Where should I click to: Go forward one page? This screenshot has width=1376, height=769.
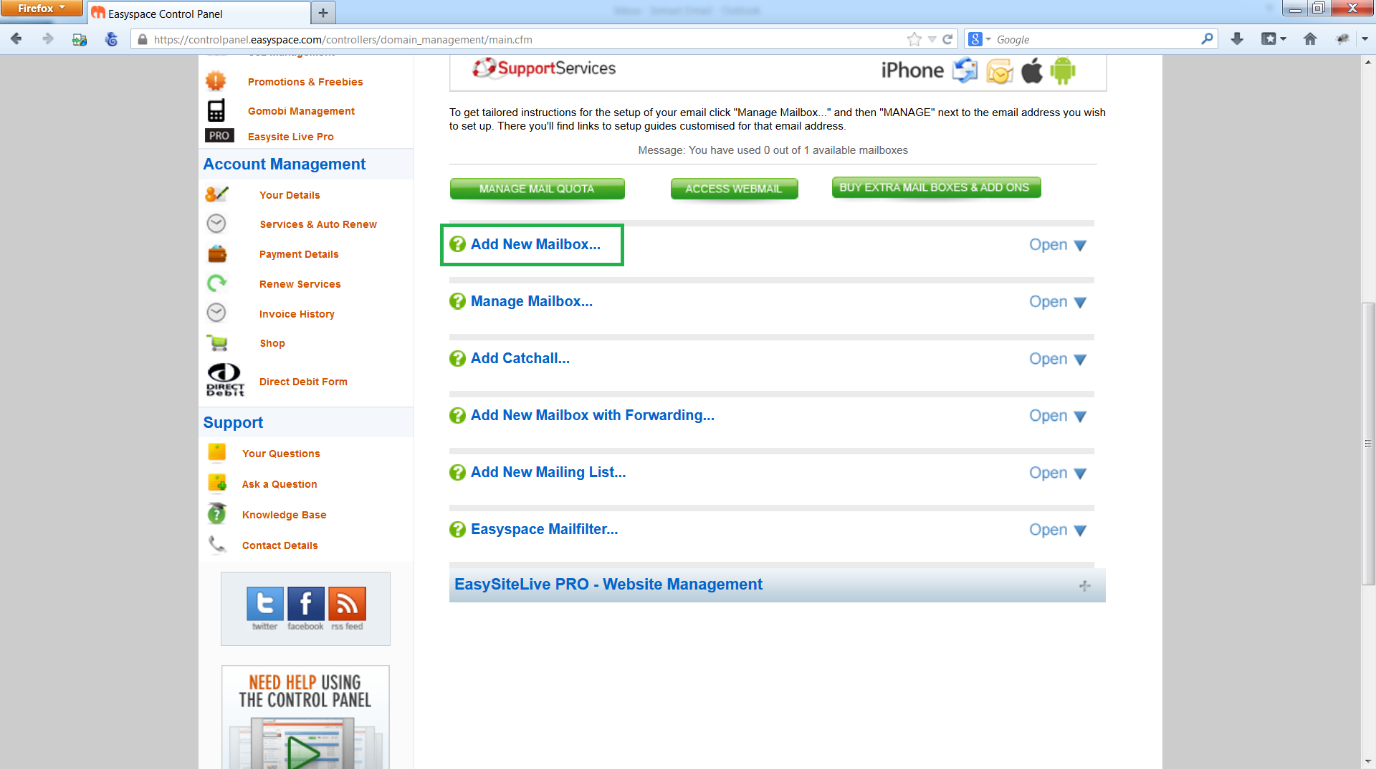pyautogui.click(x=47, y=39)
